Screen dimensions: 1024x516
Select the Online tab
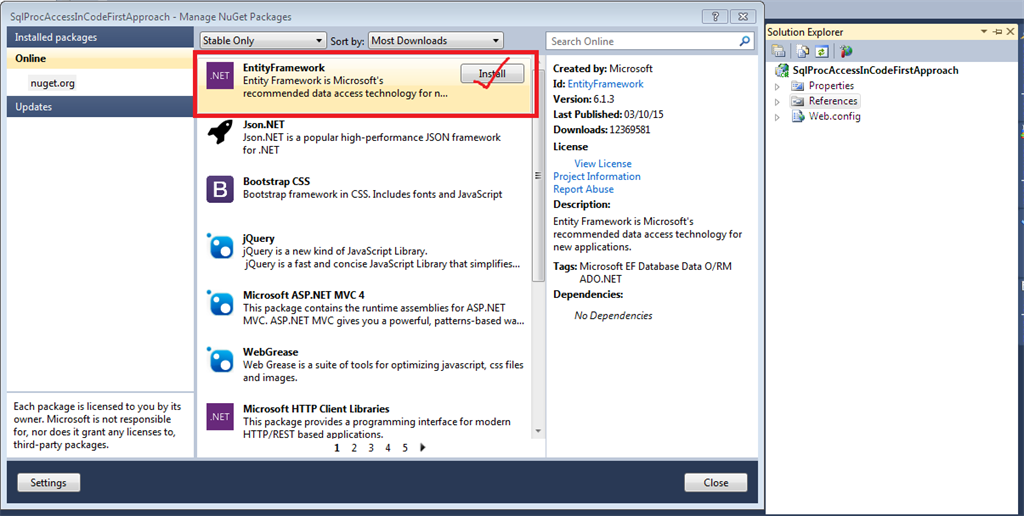coord(101,58)
